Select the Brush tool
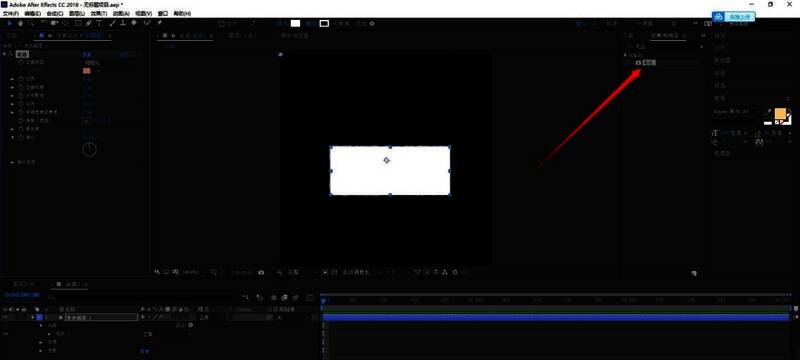 click(x=113, y=23)
